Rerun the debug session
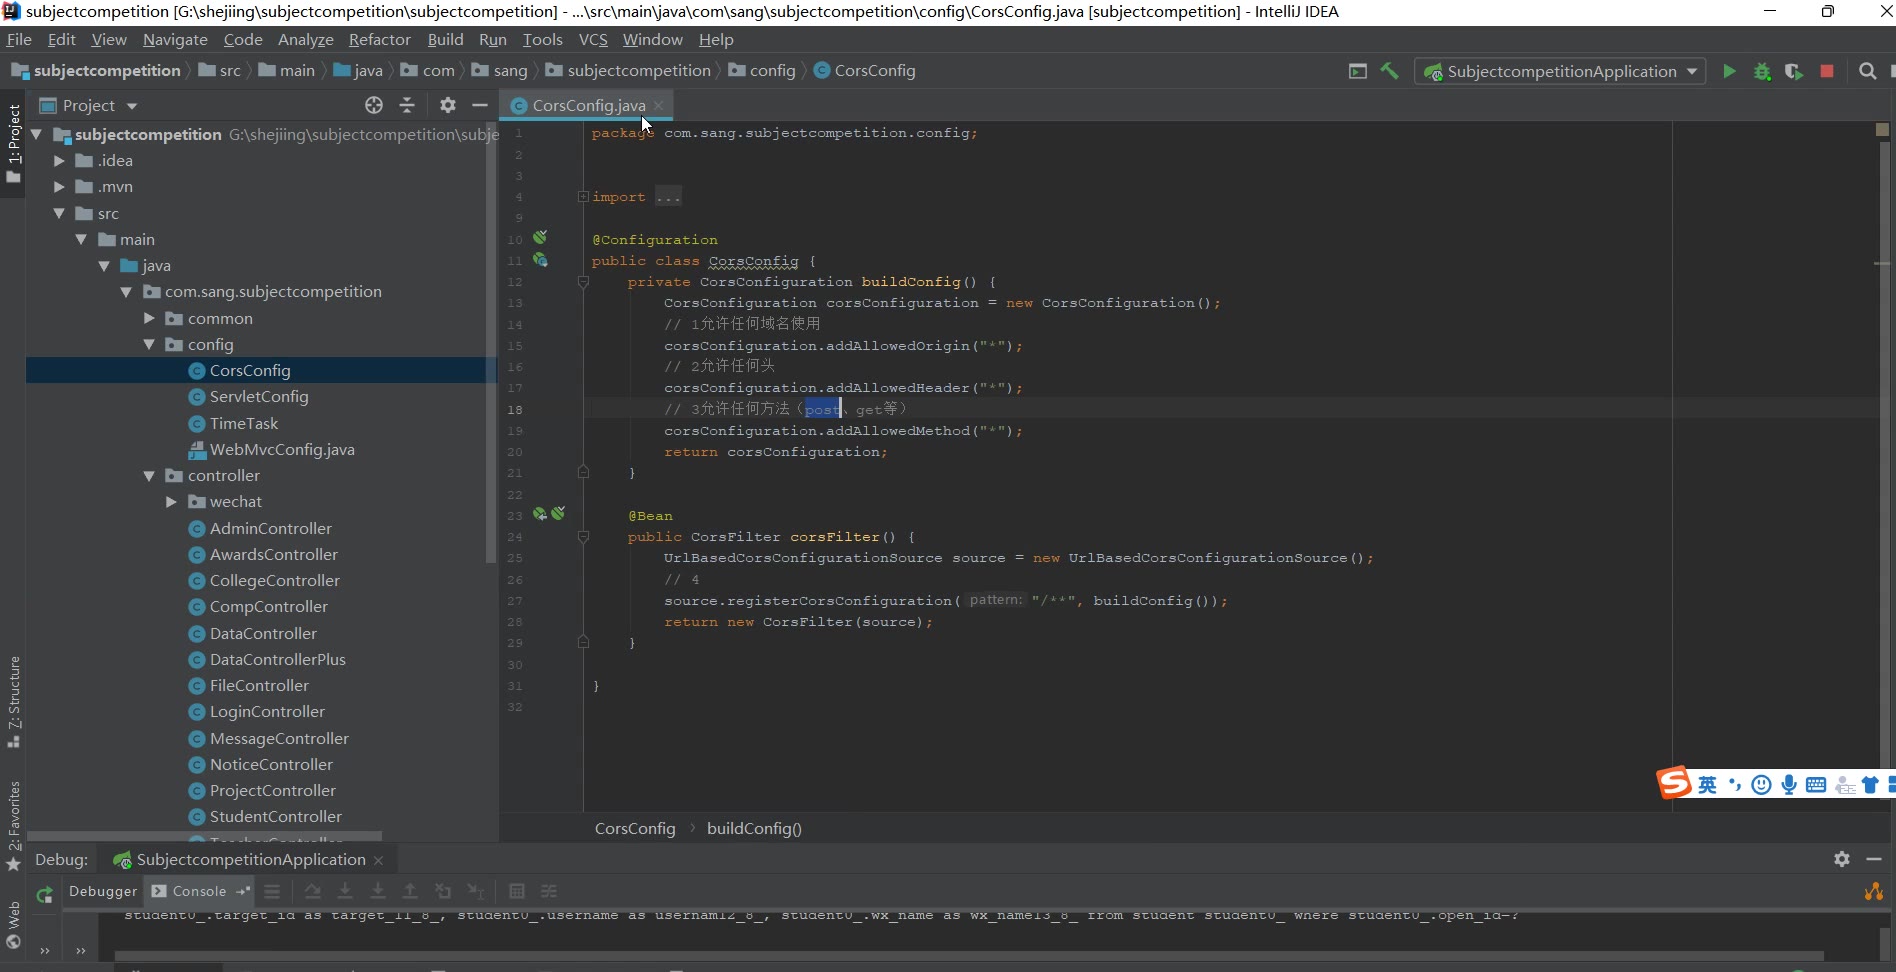The height and width of the screenshot is (972, 1896). click(x=44, y=895)
